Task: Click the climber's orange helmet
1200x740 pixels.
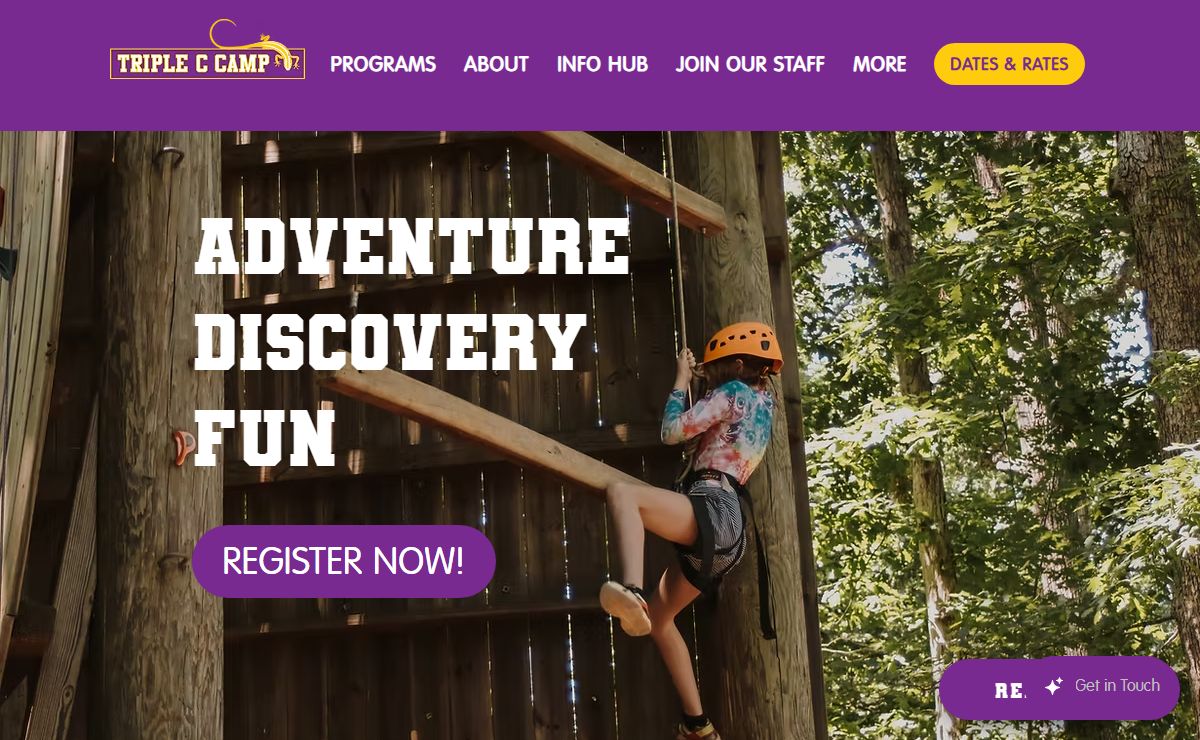Action: coord(742,344)
